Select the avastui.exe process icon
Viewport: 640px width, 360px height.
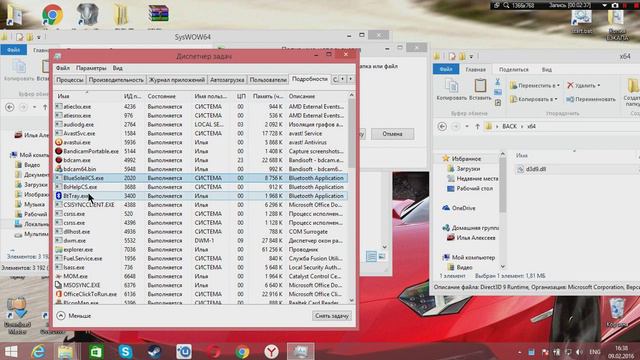pyautogui.click(x=59, y=142)
